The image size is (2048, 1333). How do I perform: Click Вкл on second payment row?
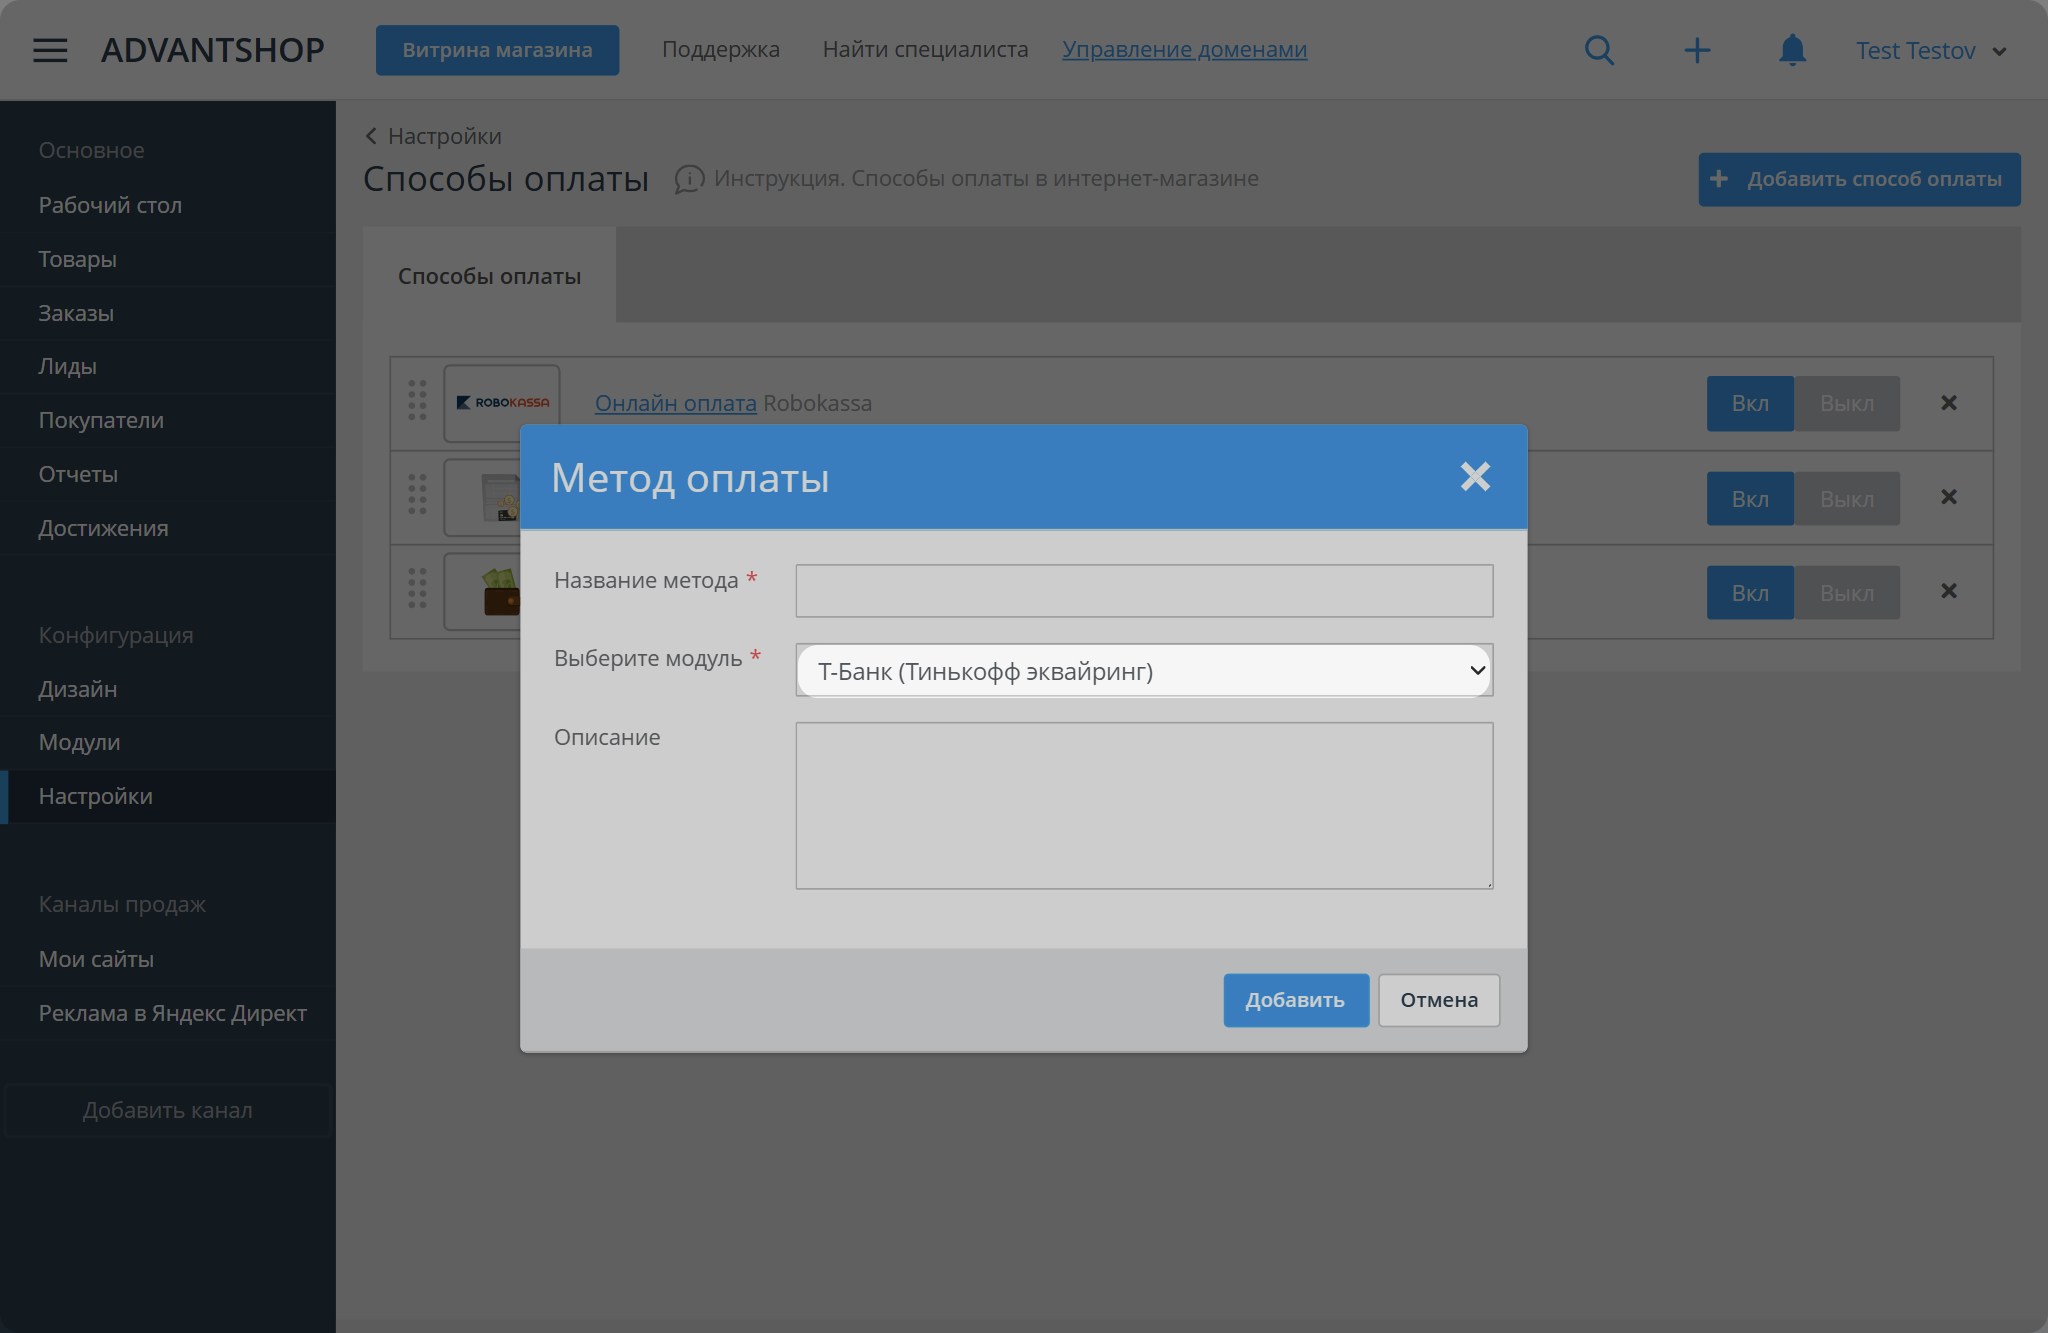click(1750, 499)
